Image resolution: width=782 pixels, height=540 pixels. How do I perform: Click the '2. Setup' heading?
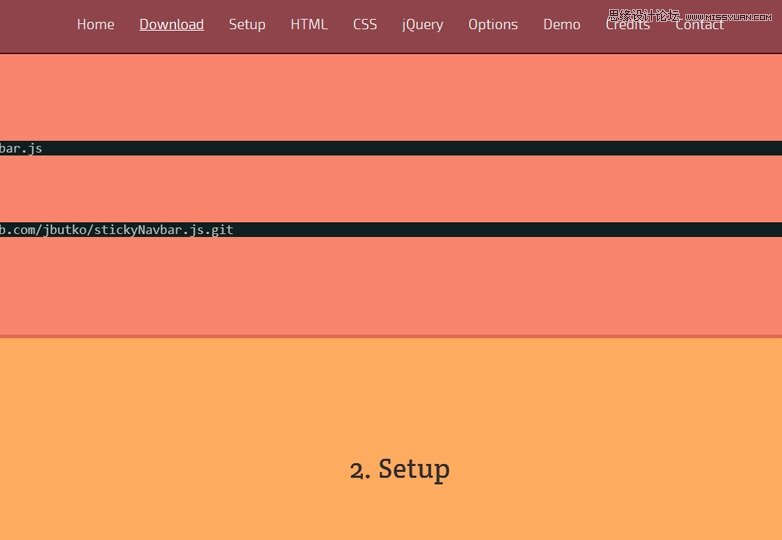(400, 469)
